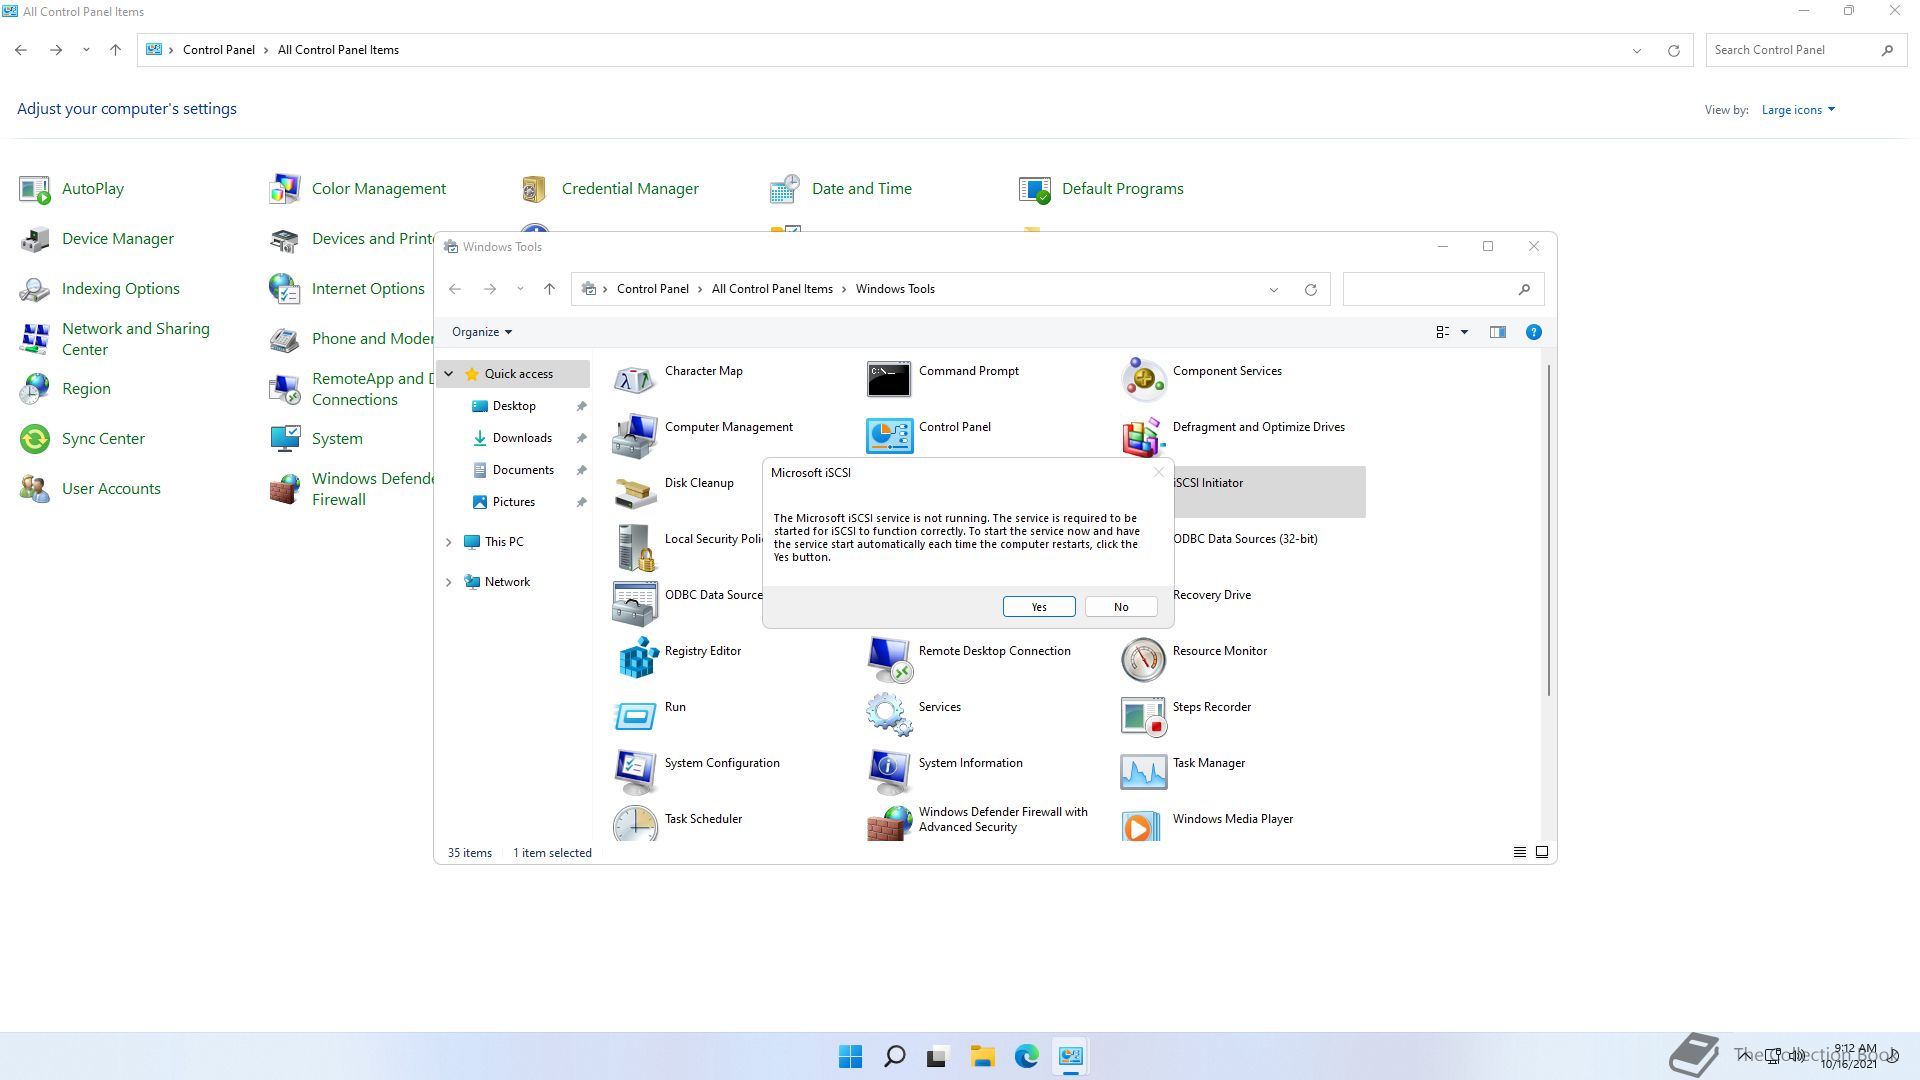
Task: Open Steps Recorder icon
Action: tap(1143, 716)
